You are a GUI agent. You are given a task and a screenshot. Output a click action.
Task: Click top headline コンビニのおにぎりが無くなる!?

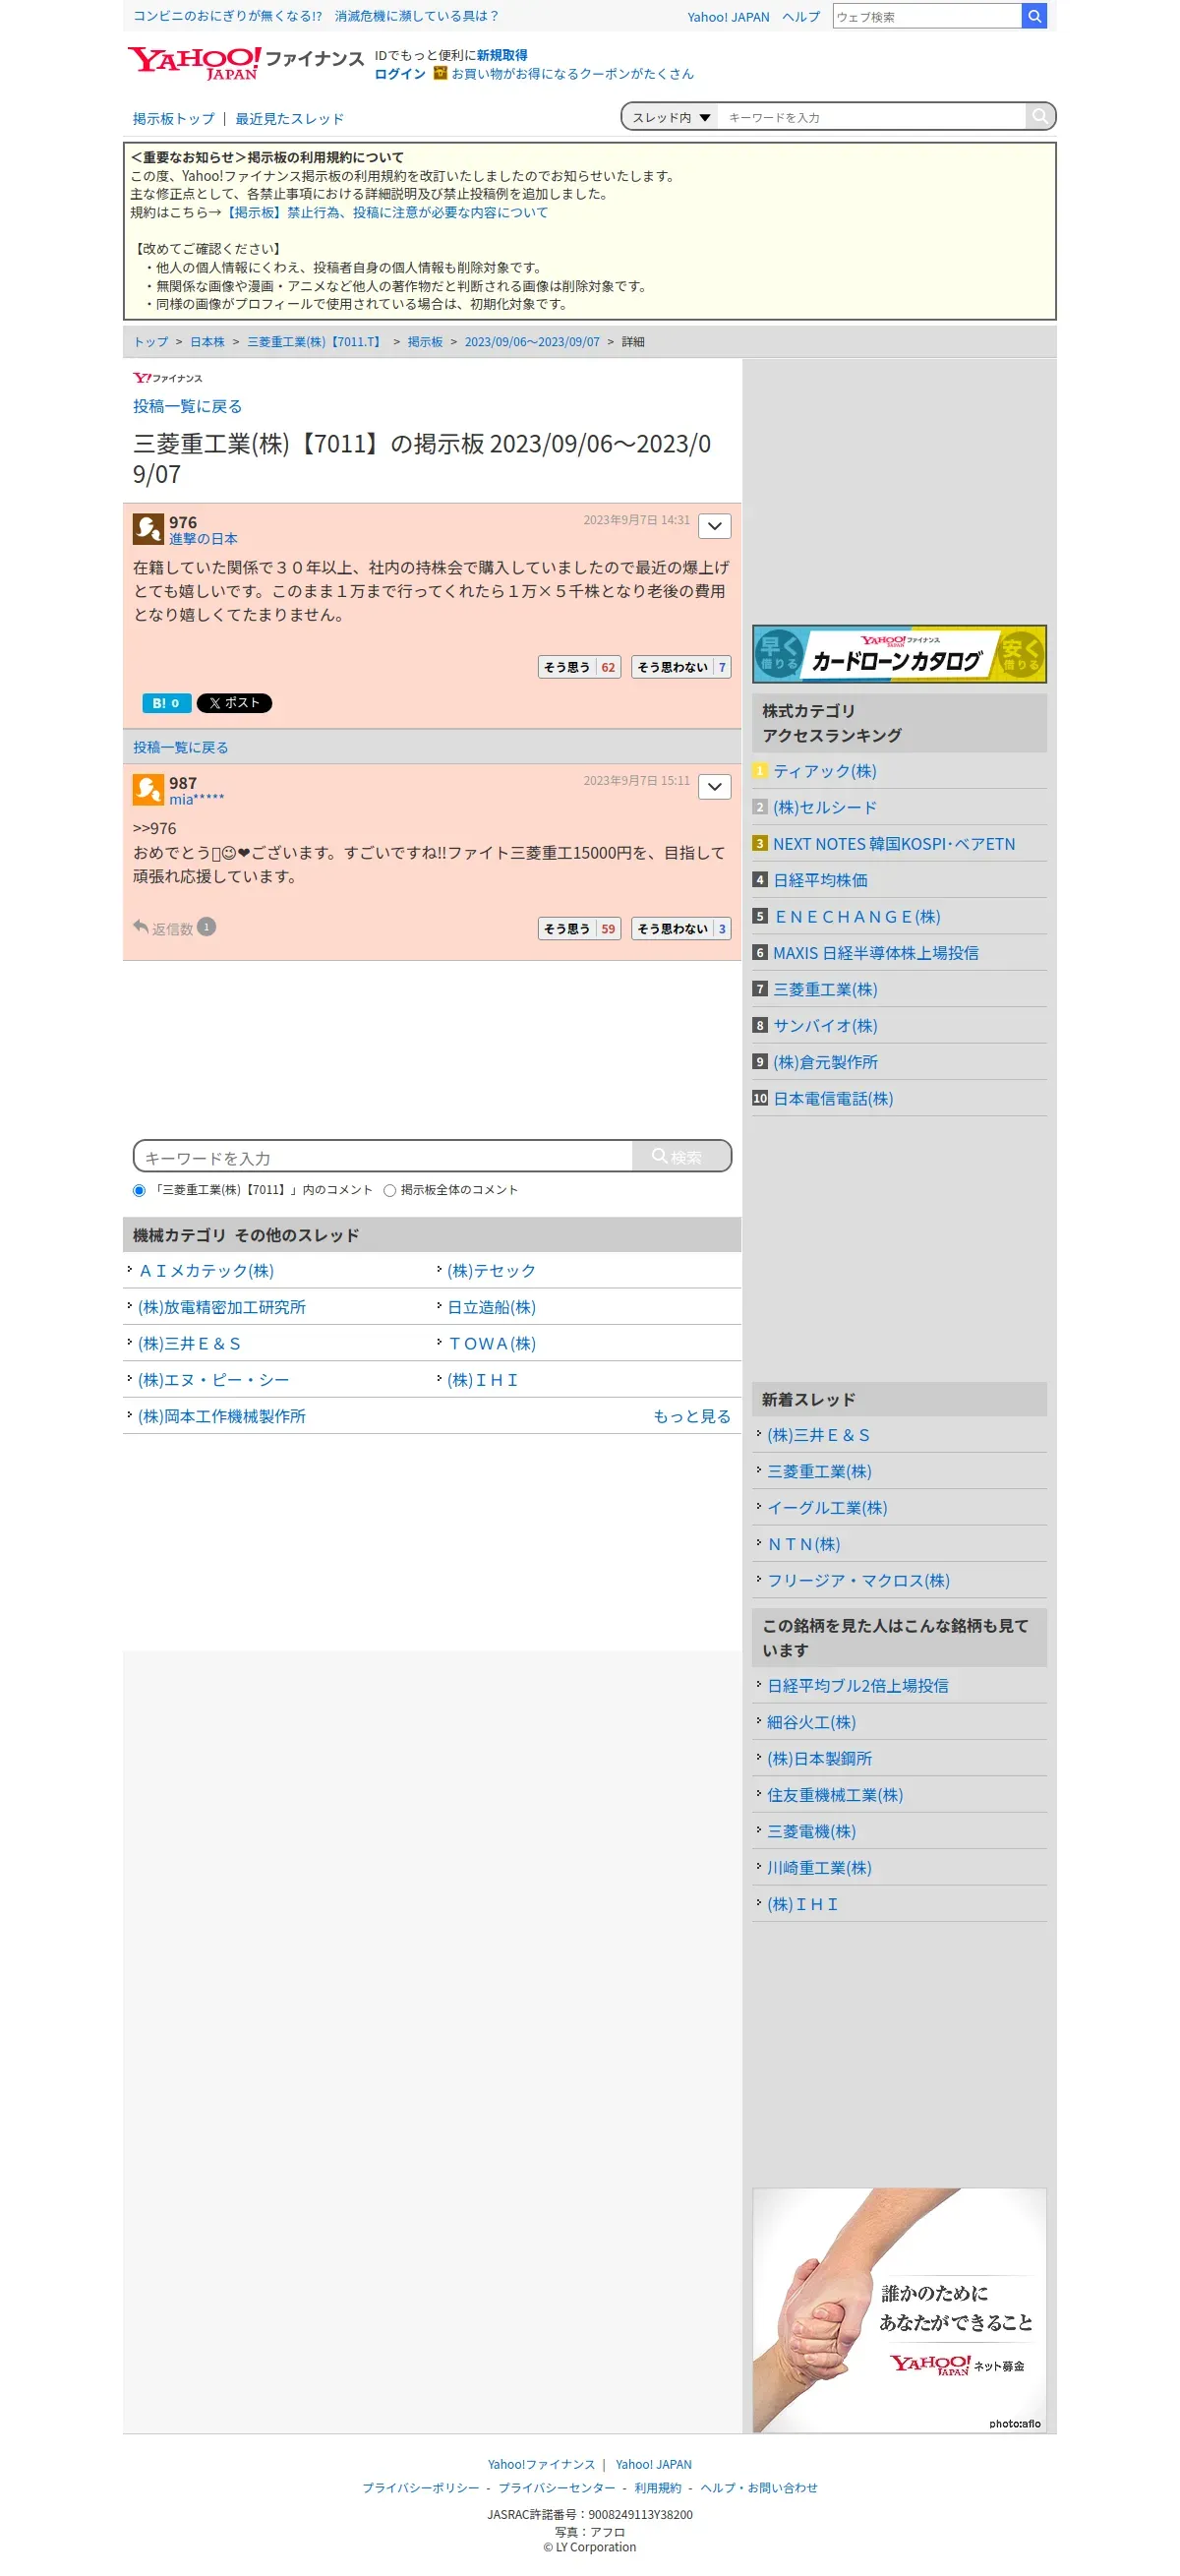[227, 16]
